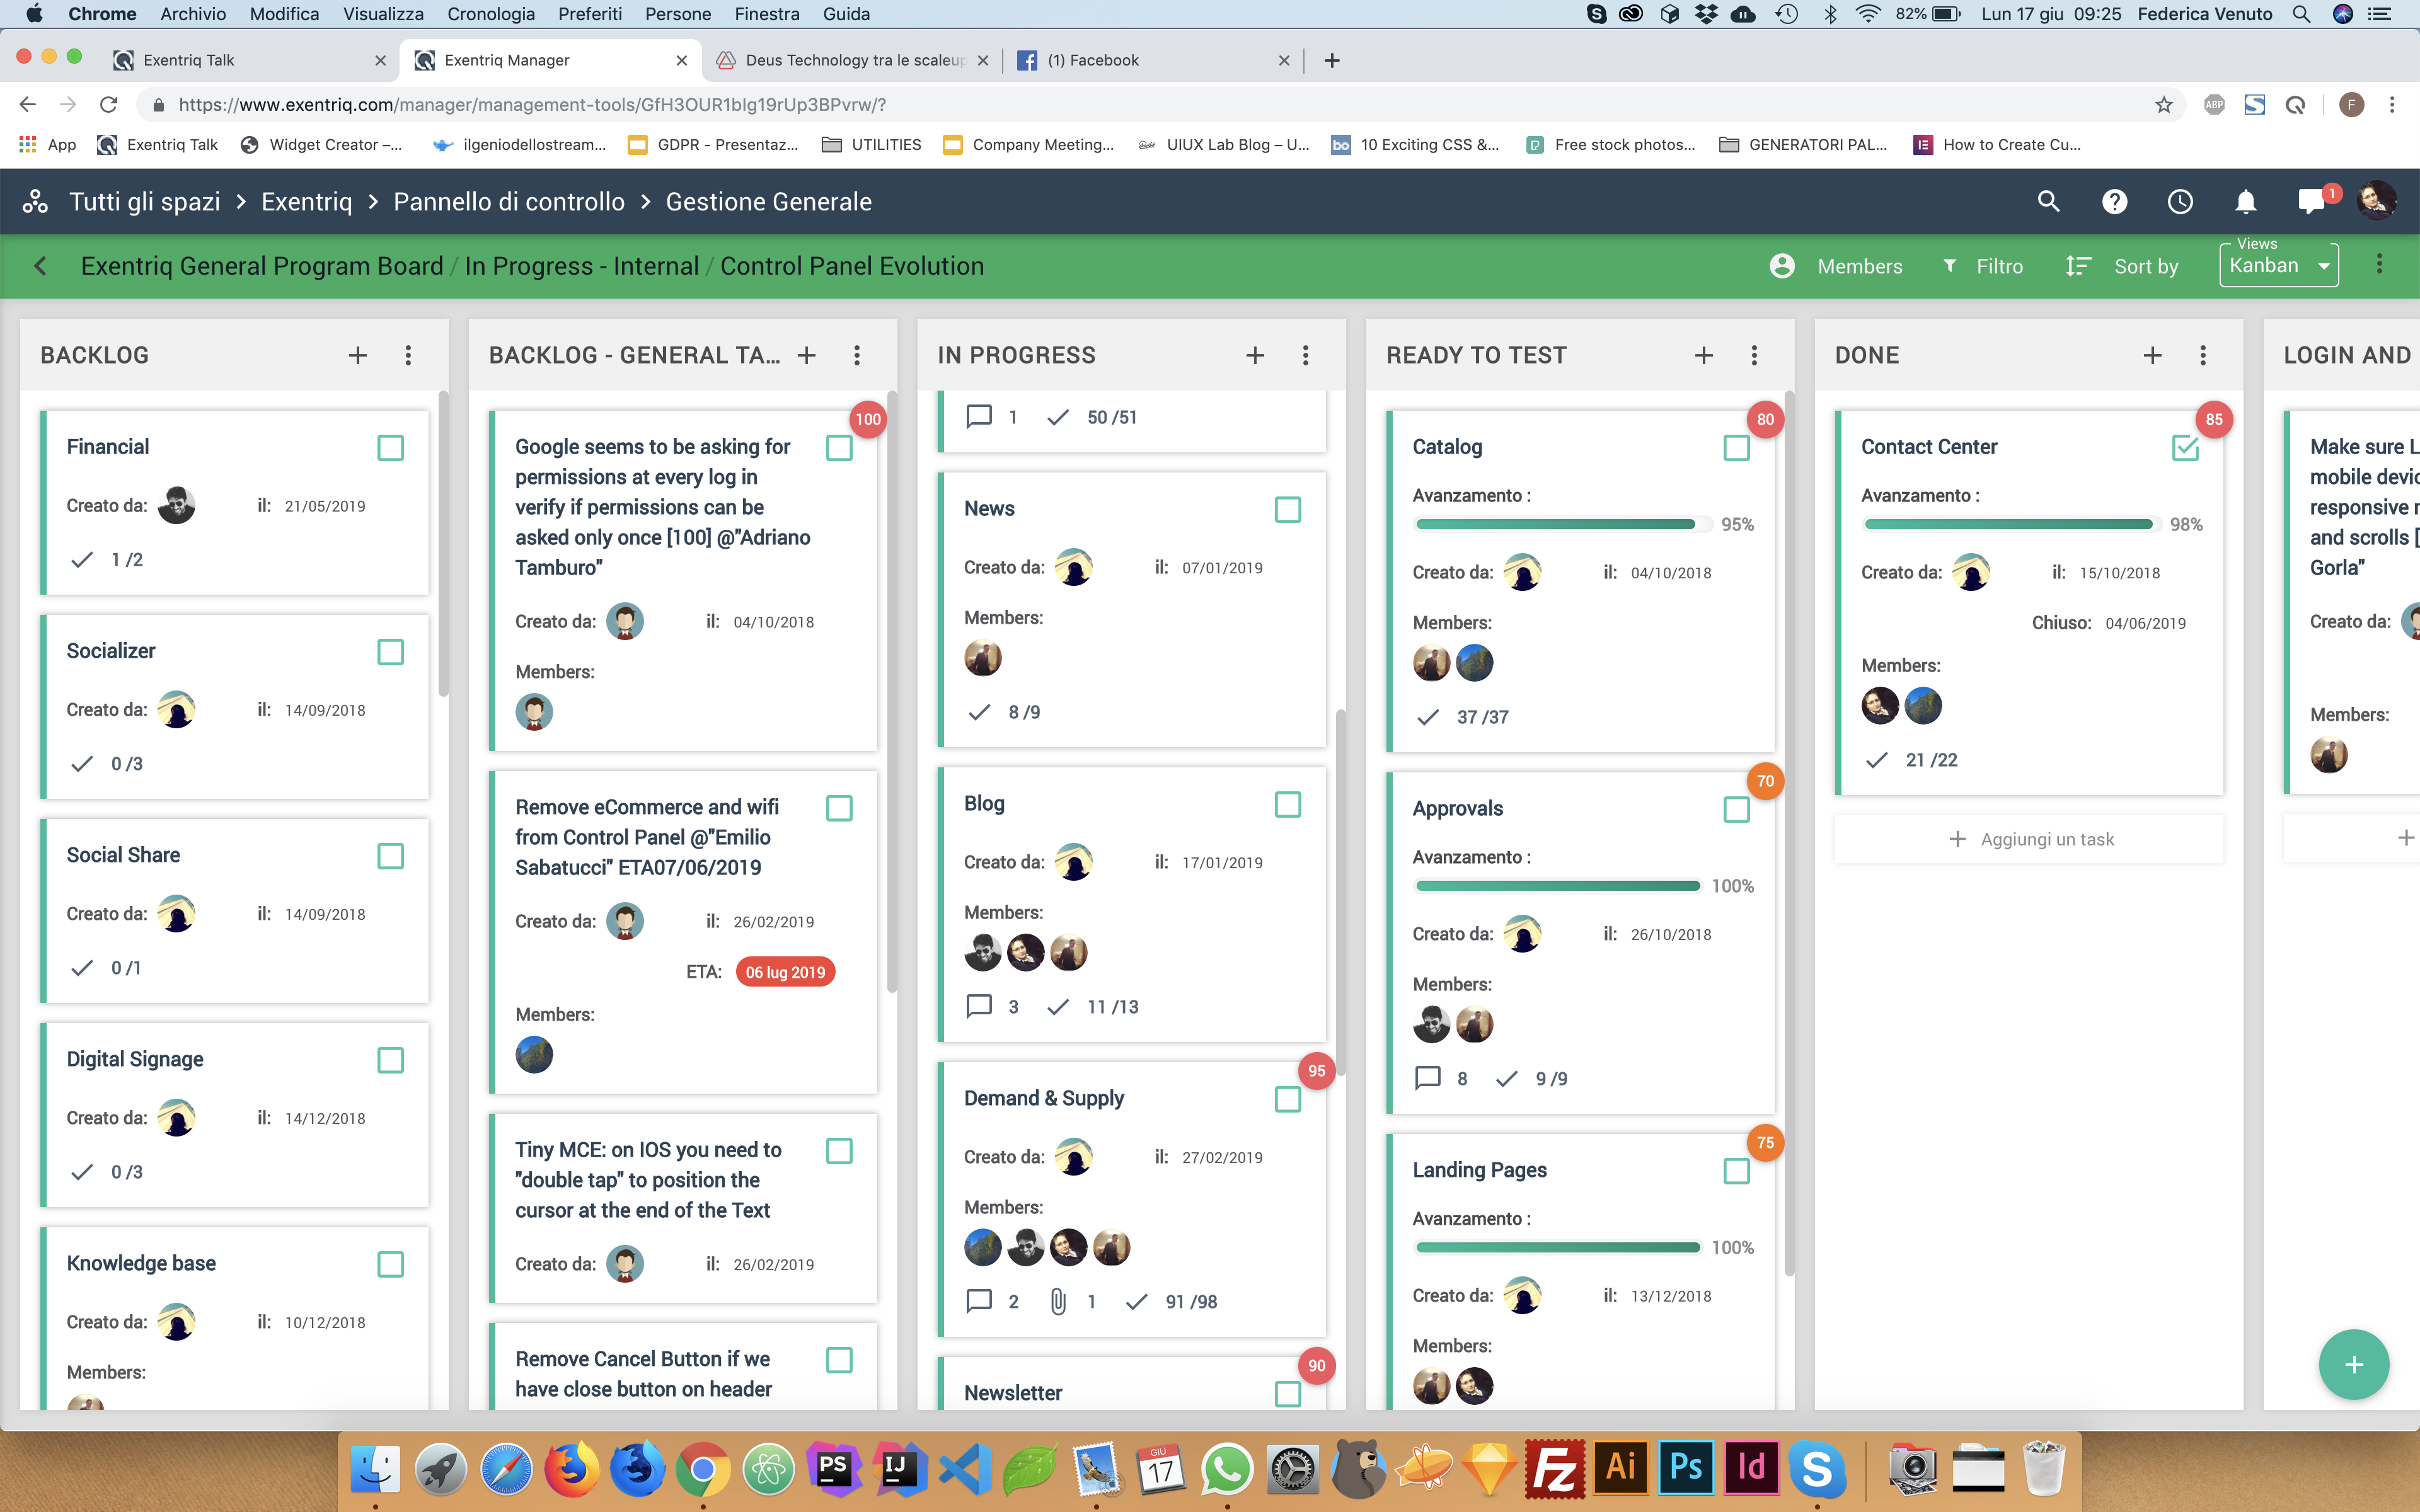
Task: Click the Catalog progress bar
Action: pyautogui.click(x=1555, y=524)
